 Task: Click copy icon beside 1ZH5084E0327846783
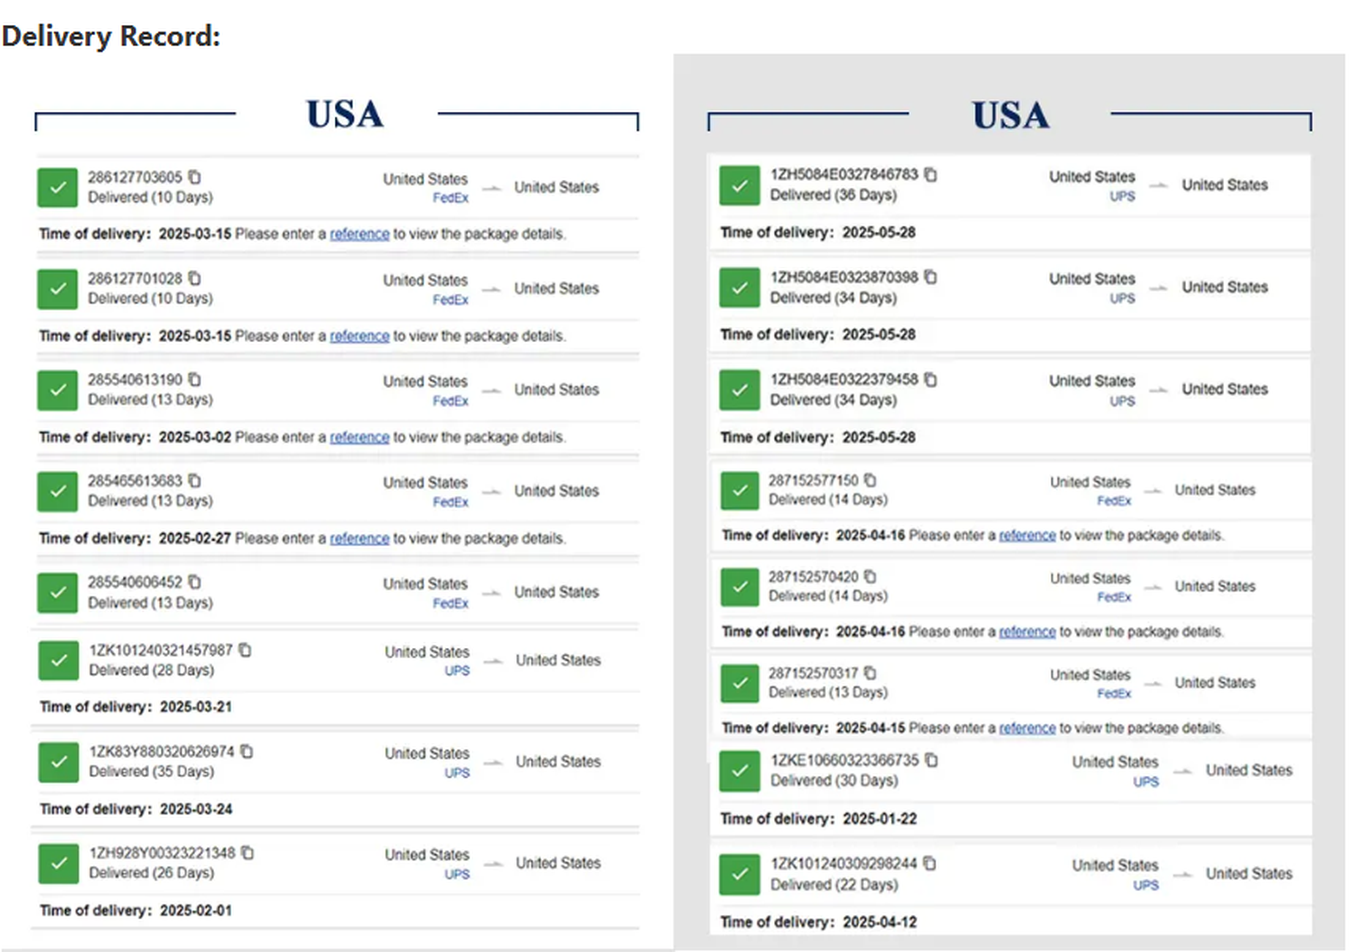[x=931, y=174]
